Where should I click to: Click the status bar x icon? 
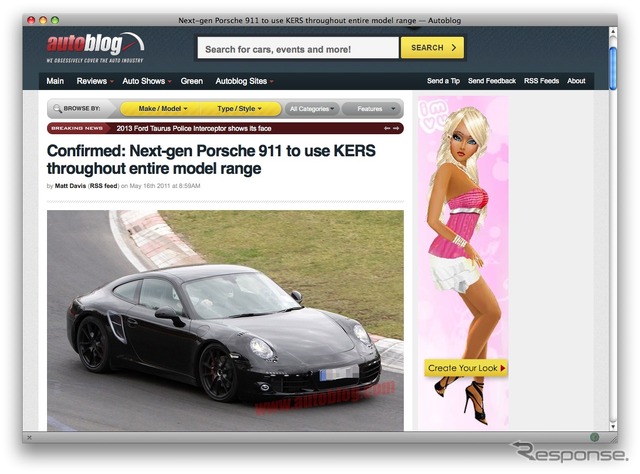pyautogui.click(x=29, y=437)
